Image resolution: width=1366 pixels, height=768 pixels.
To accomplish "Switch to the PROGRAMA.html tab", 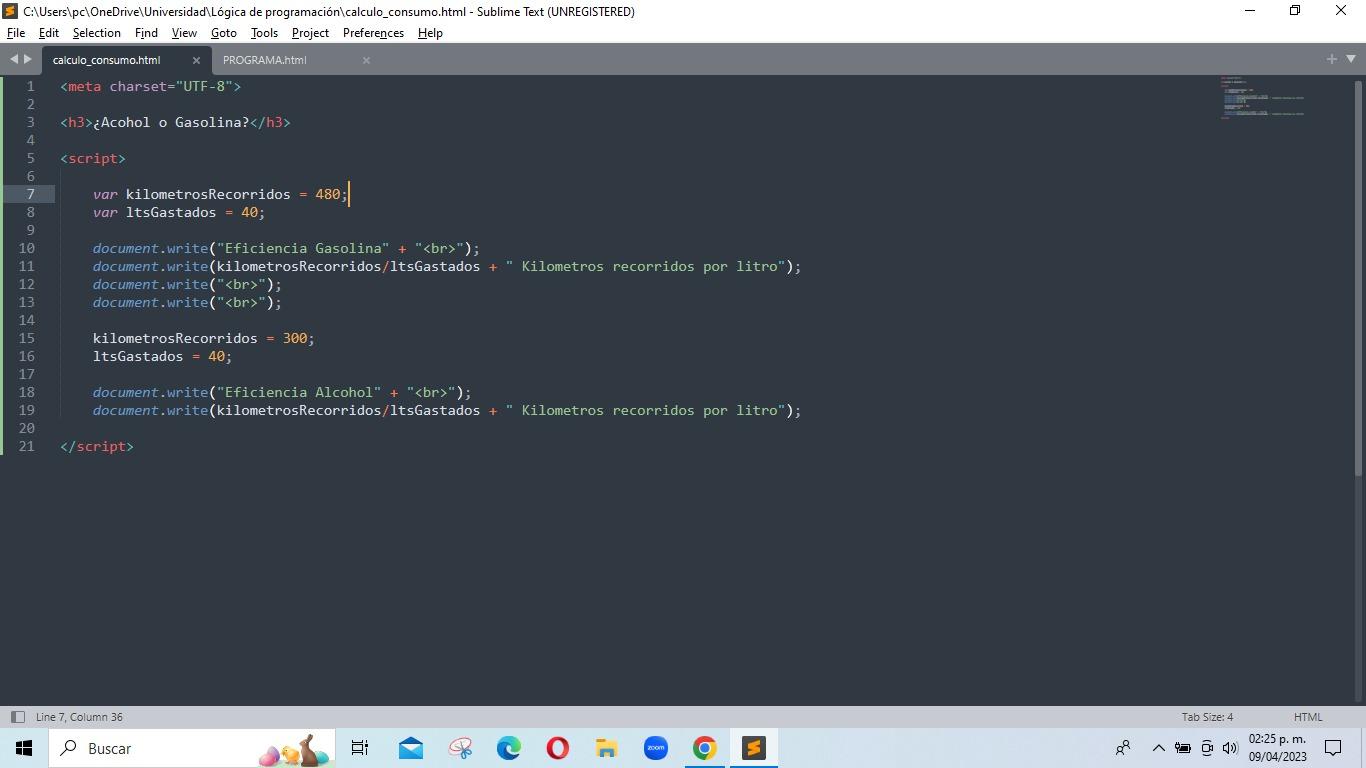I will (264, 60).
